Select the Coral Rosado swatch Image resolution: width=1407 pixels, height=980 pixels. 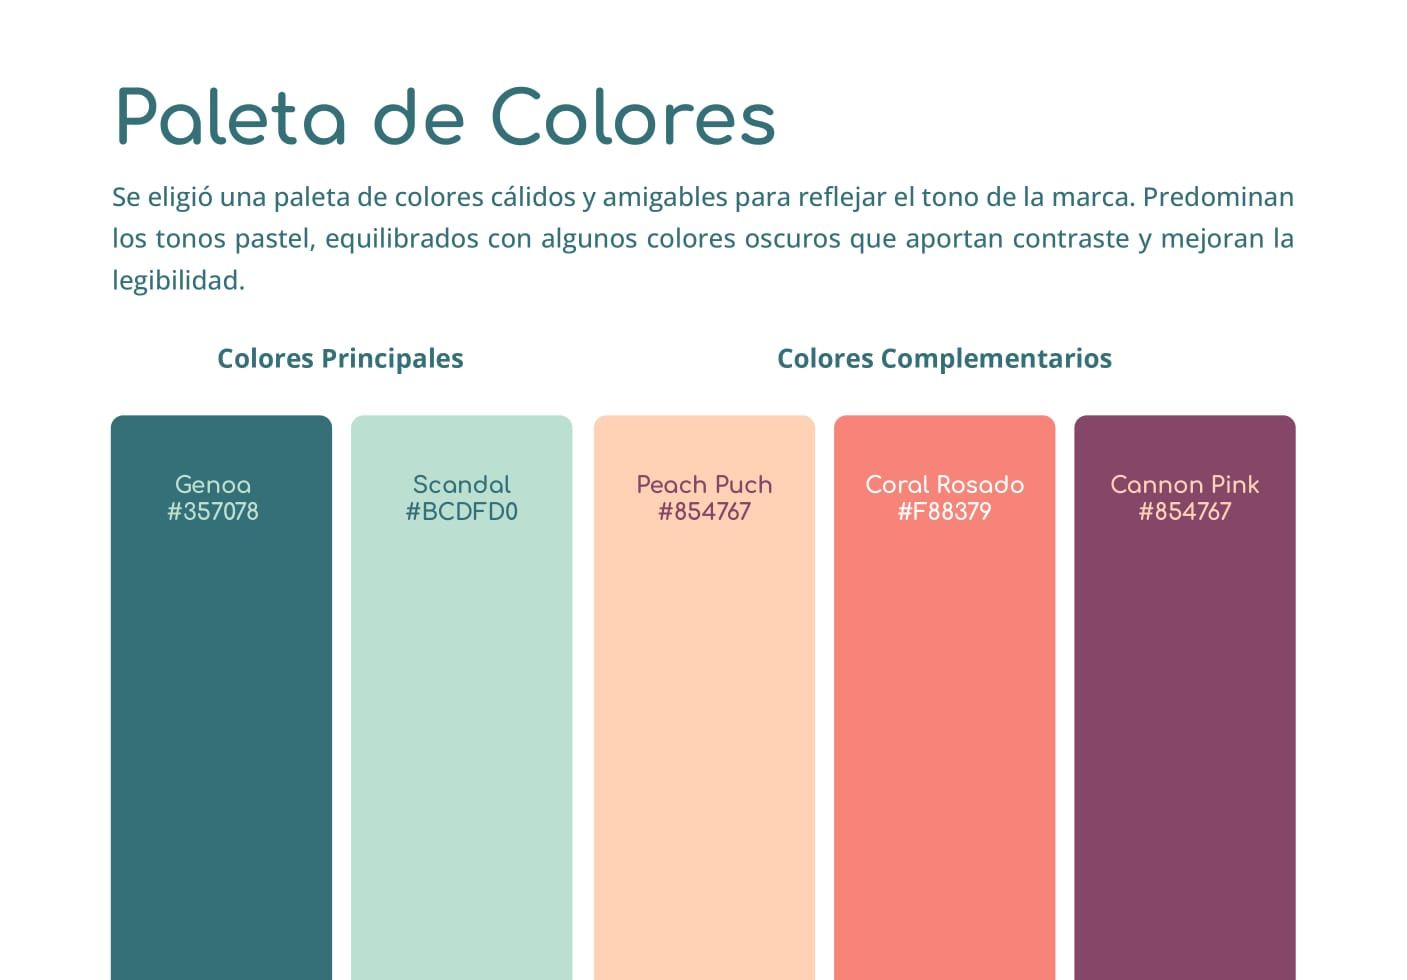click(x=945, y=697)
